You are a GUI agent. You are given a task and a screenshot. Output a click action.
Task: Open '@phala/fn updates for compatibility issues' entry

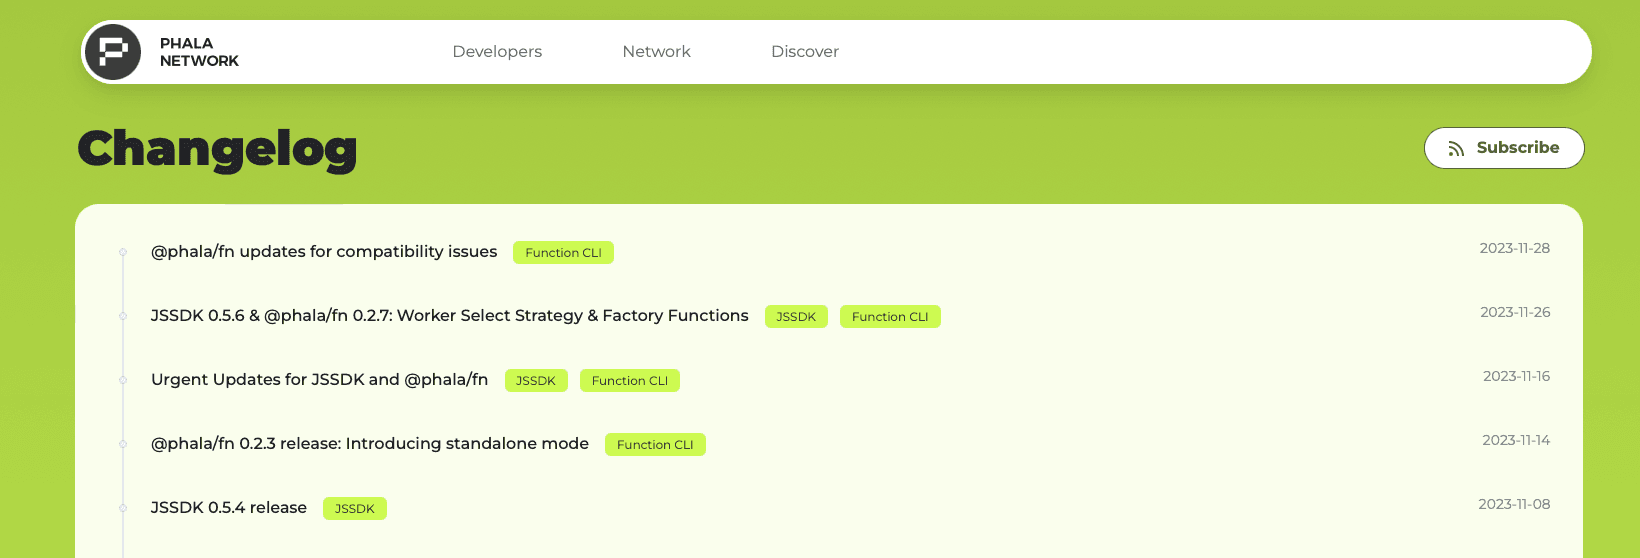[324, 252]
